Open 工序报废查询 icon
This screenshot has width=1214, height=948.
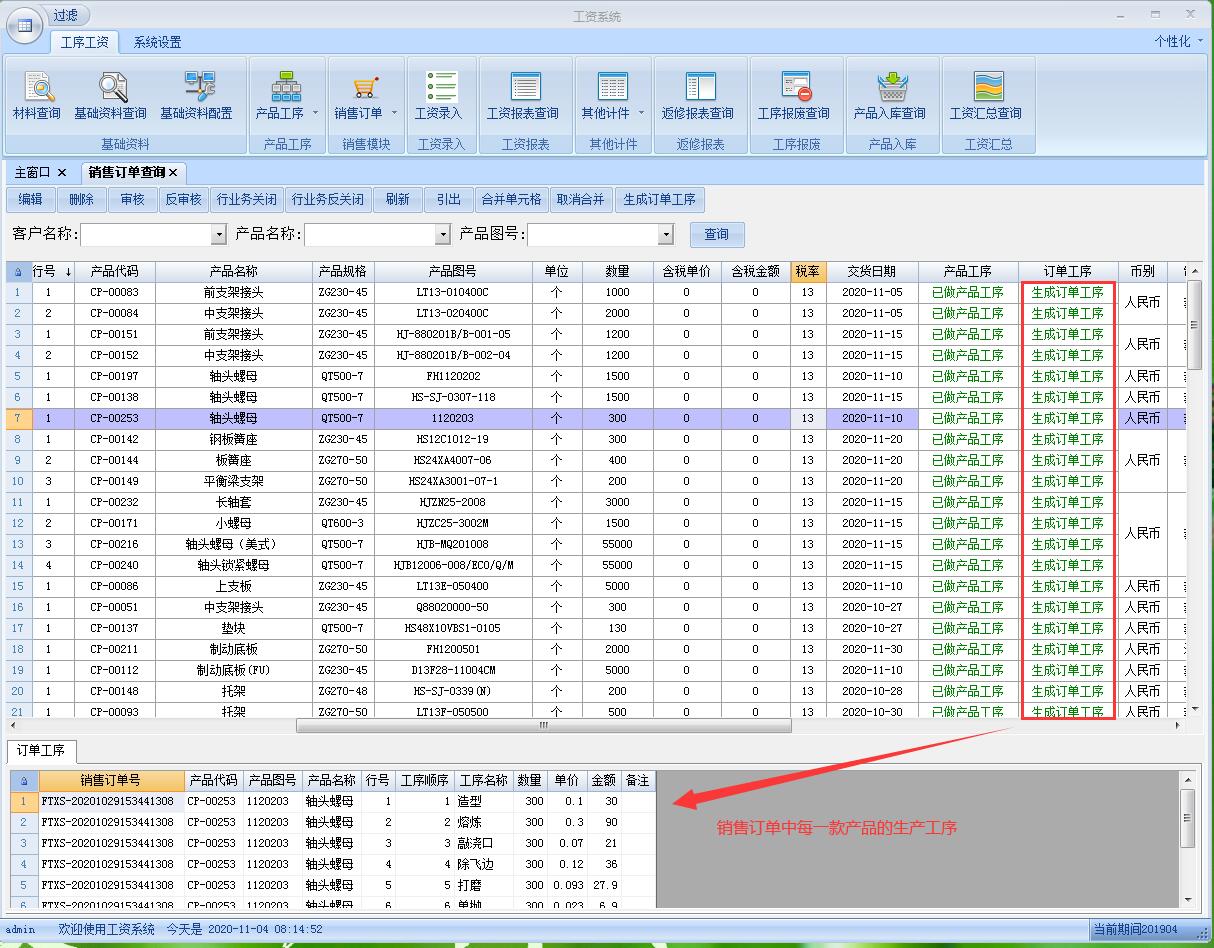pyautogui.click(x=795, y=87)
